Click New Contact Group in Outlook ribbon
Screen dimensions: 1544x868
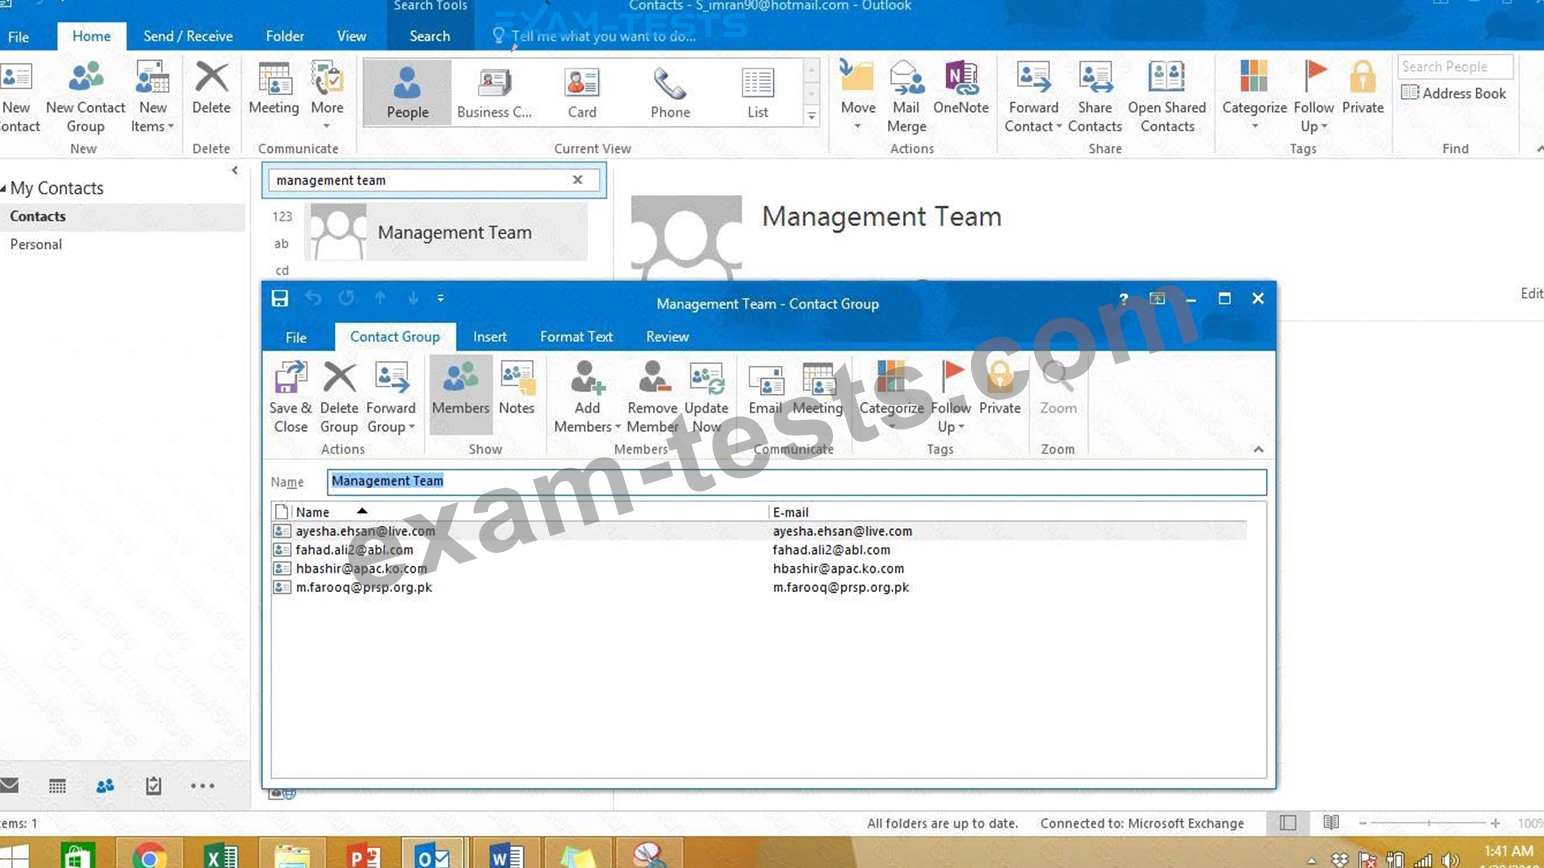pyautogui.click(x=86, y=97)
